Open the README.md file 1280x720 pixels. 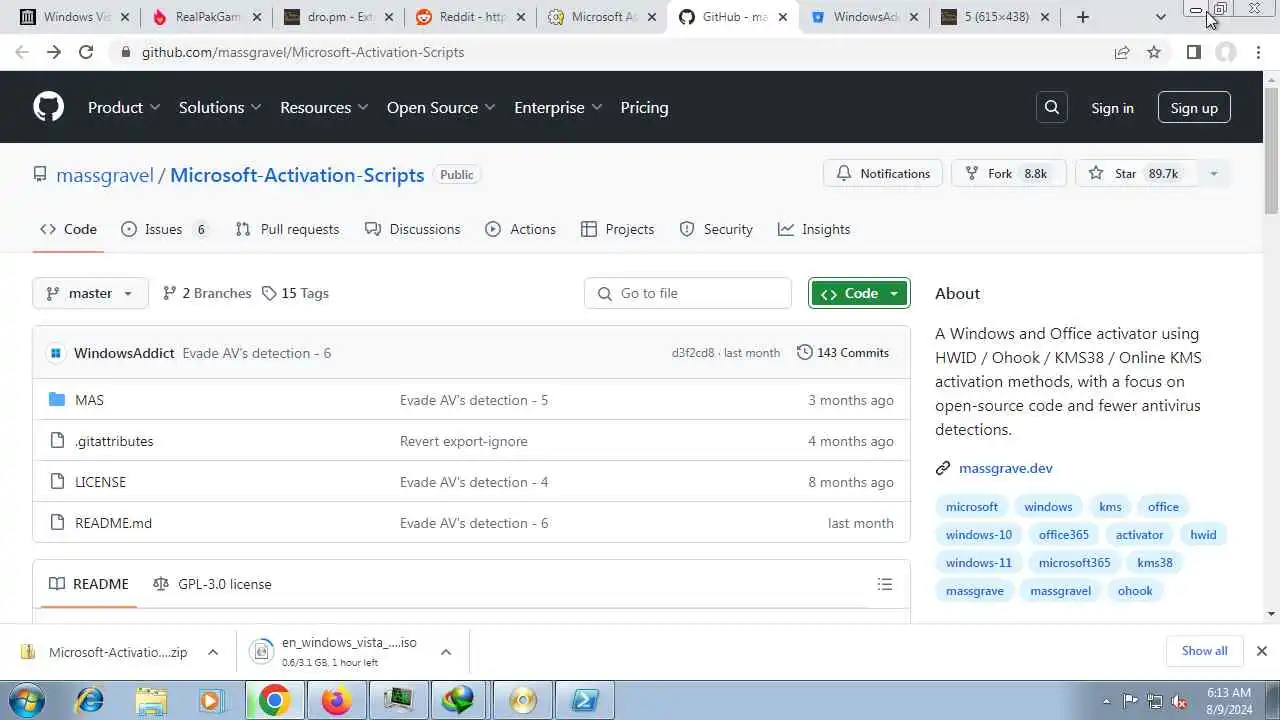(113, 523)
